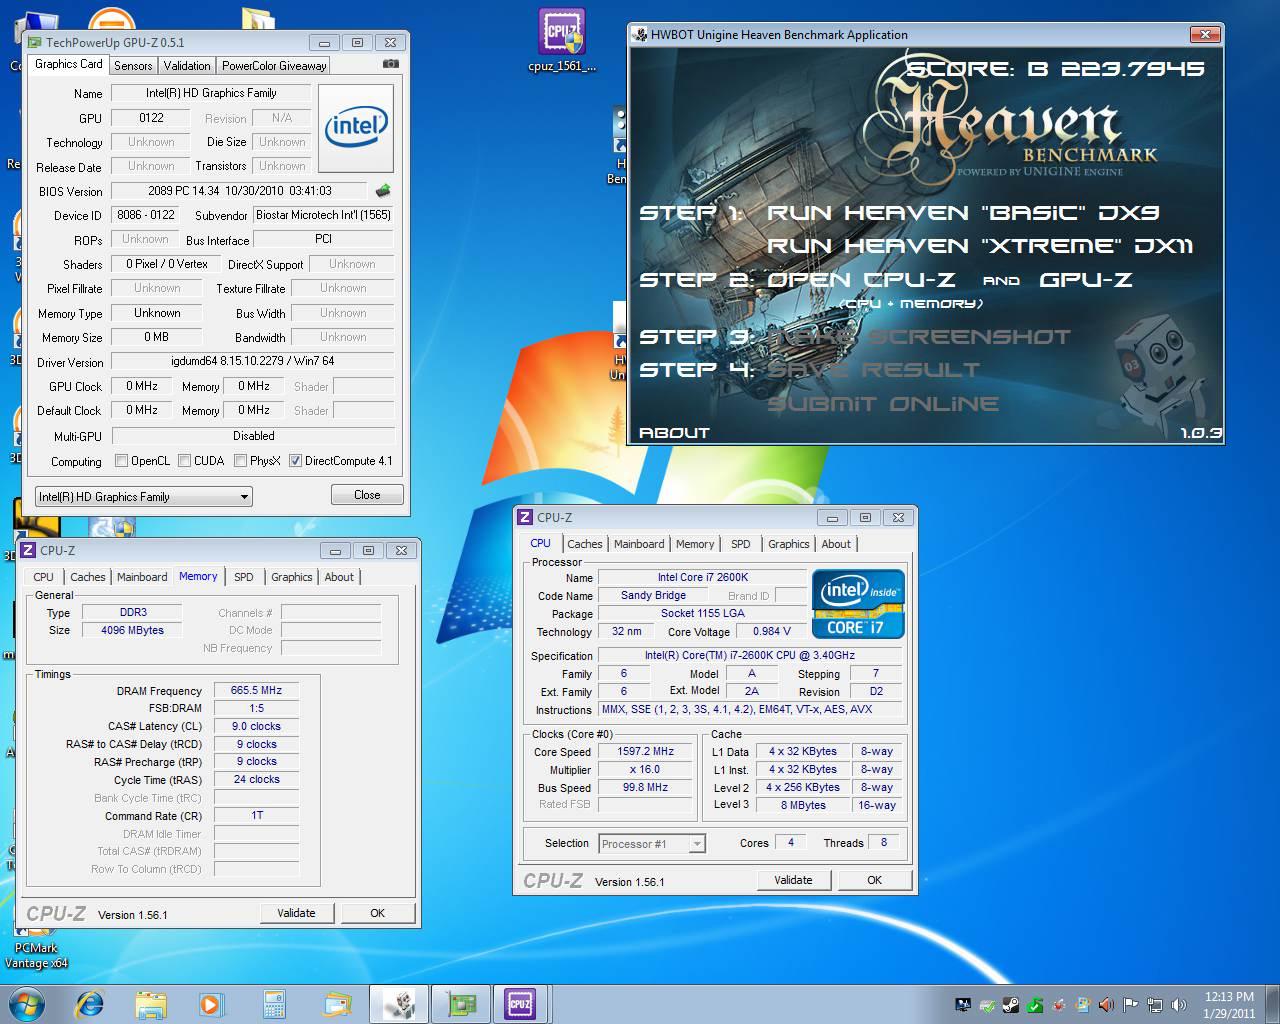This screenshot has height=1024, width=1280.
Task: Enable the OpenCL checkbox
Action: click(122, 461)
